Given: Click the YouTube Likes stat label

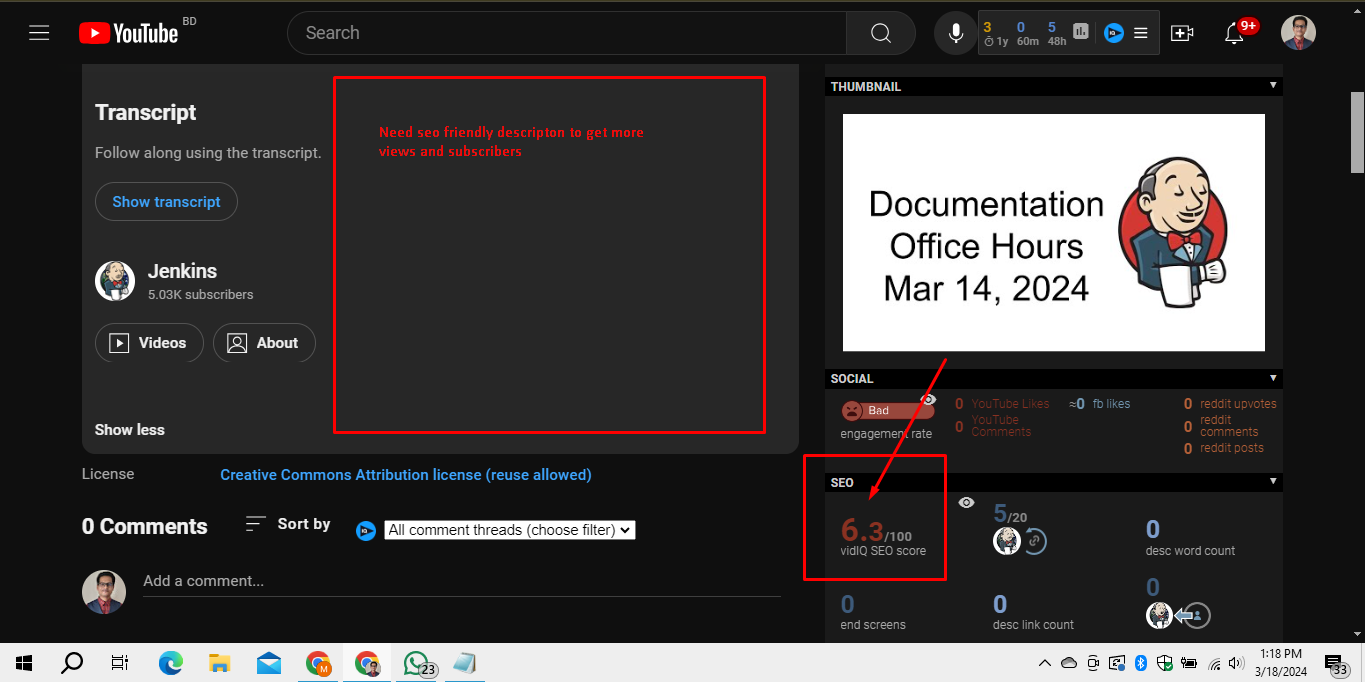Looking at the screenshot, I should coord(1010,404).
